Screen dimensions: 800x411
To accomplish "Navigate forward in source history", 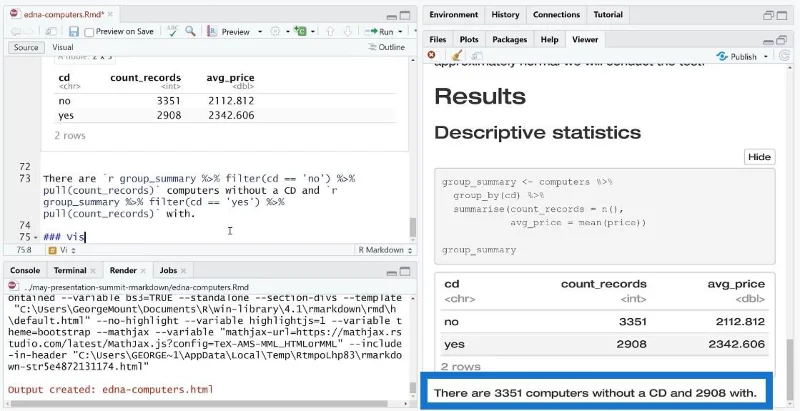I will tap(30, 32).
